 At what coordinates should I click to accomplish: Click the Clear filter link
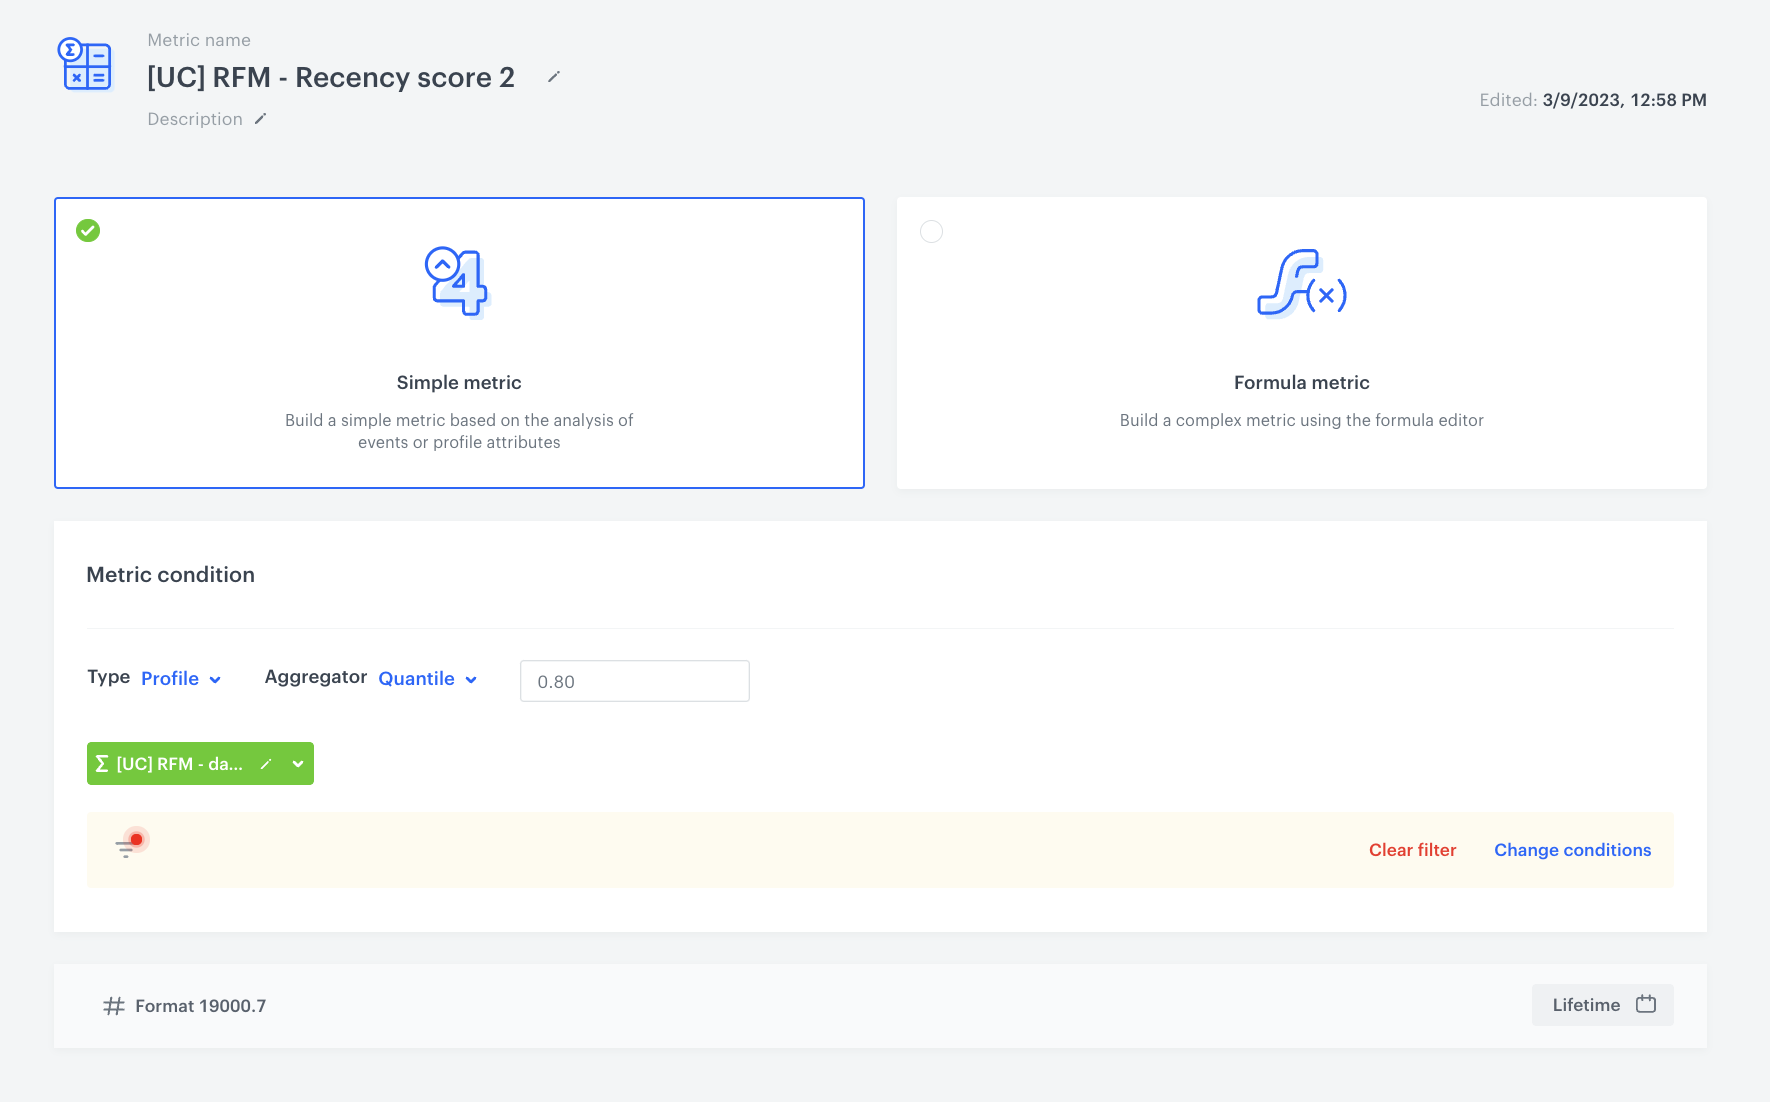point(1412,850)
